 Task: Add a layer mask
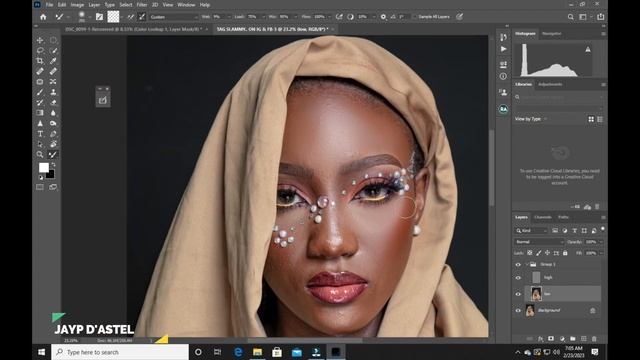[551, 339]
